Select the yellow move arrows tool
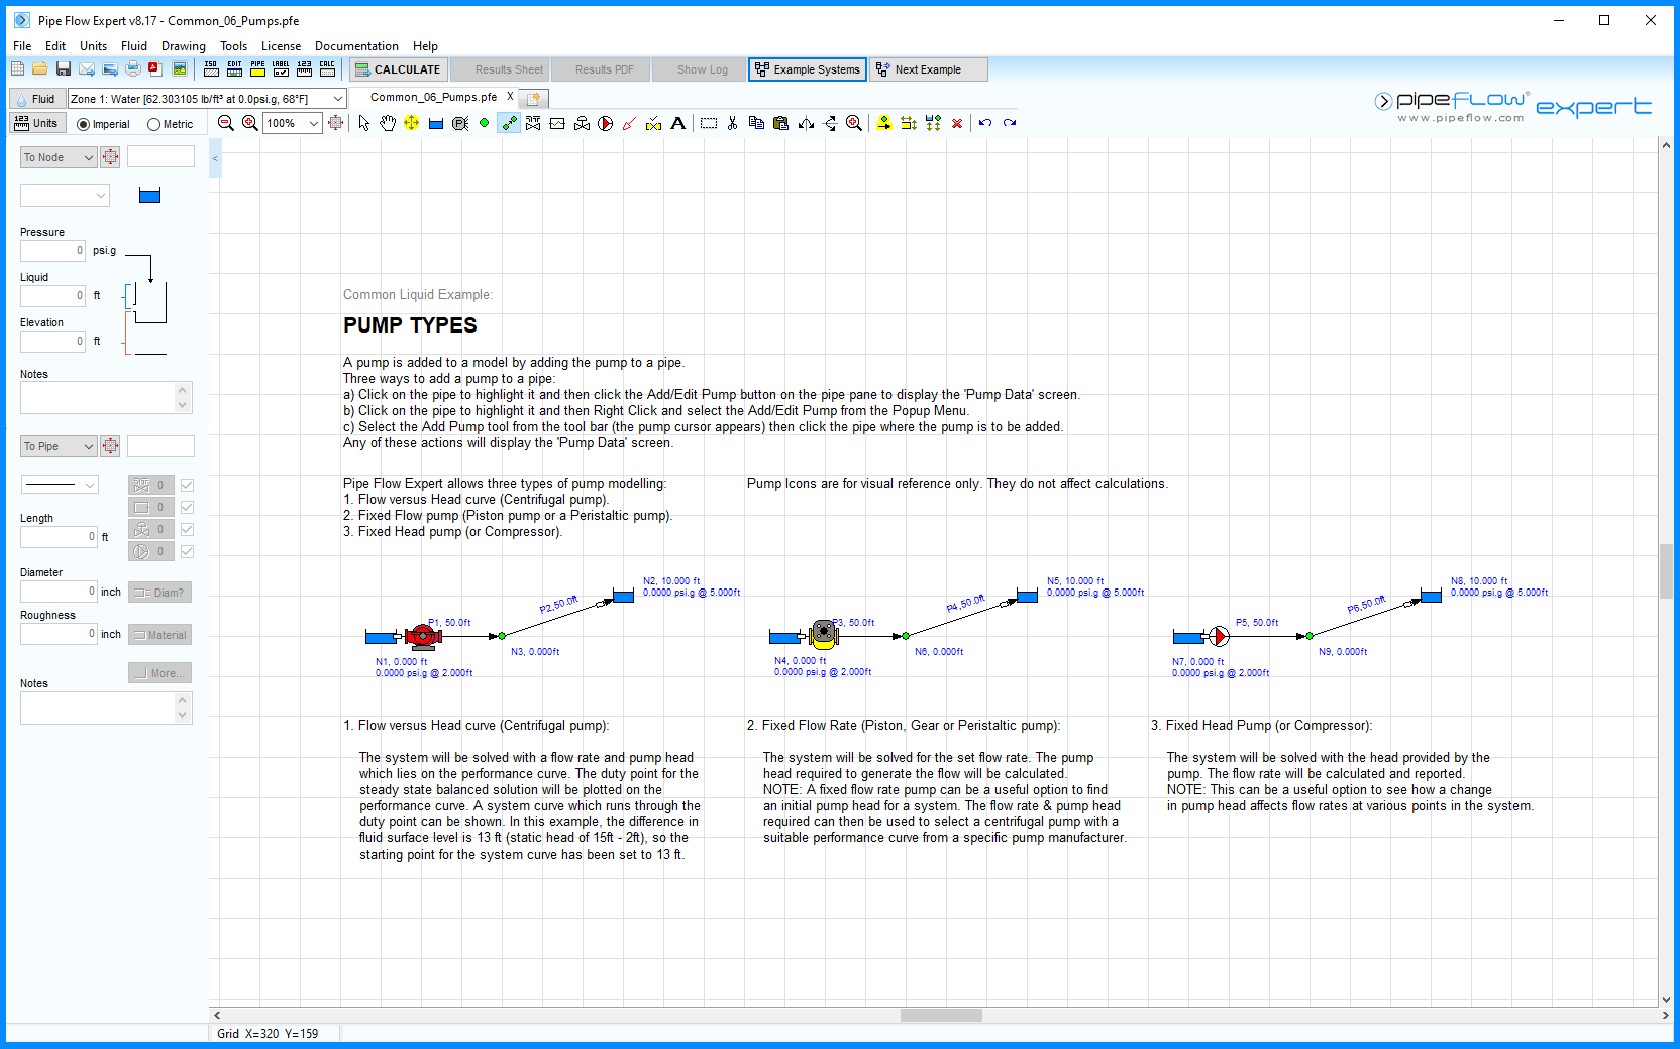The height and width of the screenshot is (1049, 1680). 411,123
